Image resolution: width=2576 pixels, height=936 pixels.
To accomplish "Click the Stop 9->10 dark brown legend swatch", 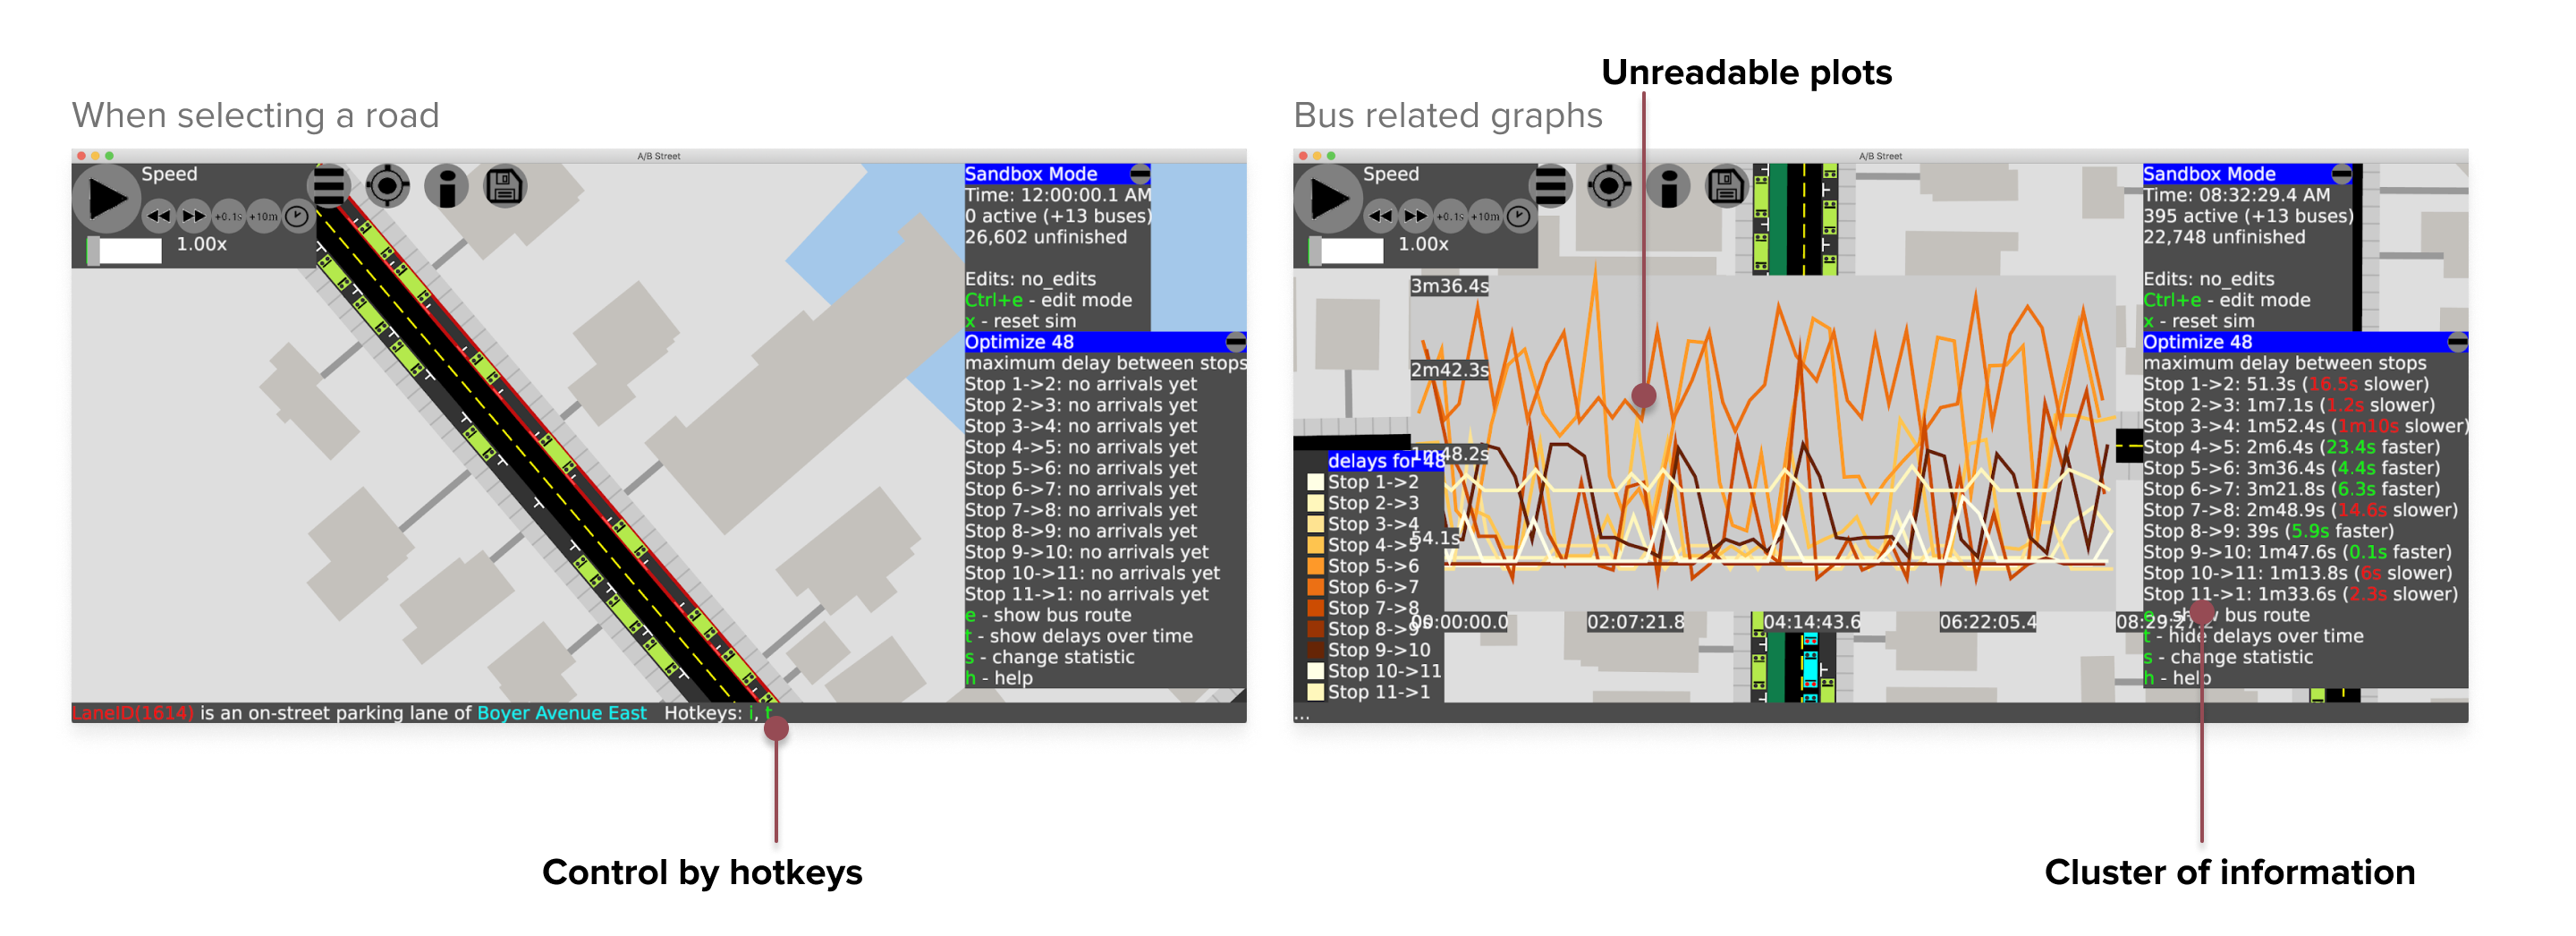I will coord(1316,650).
